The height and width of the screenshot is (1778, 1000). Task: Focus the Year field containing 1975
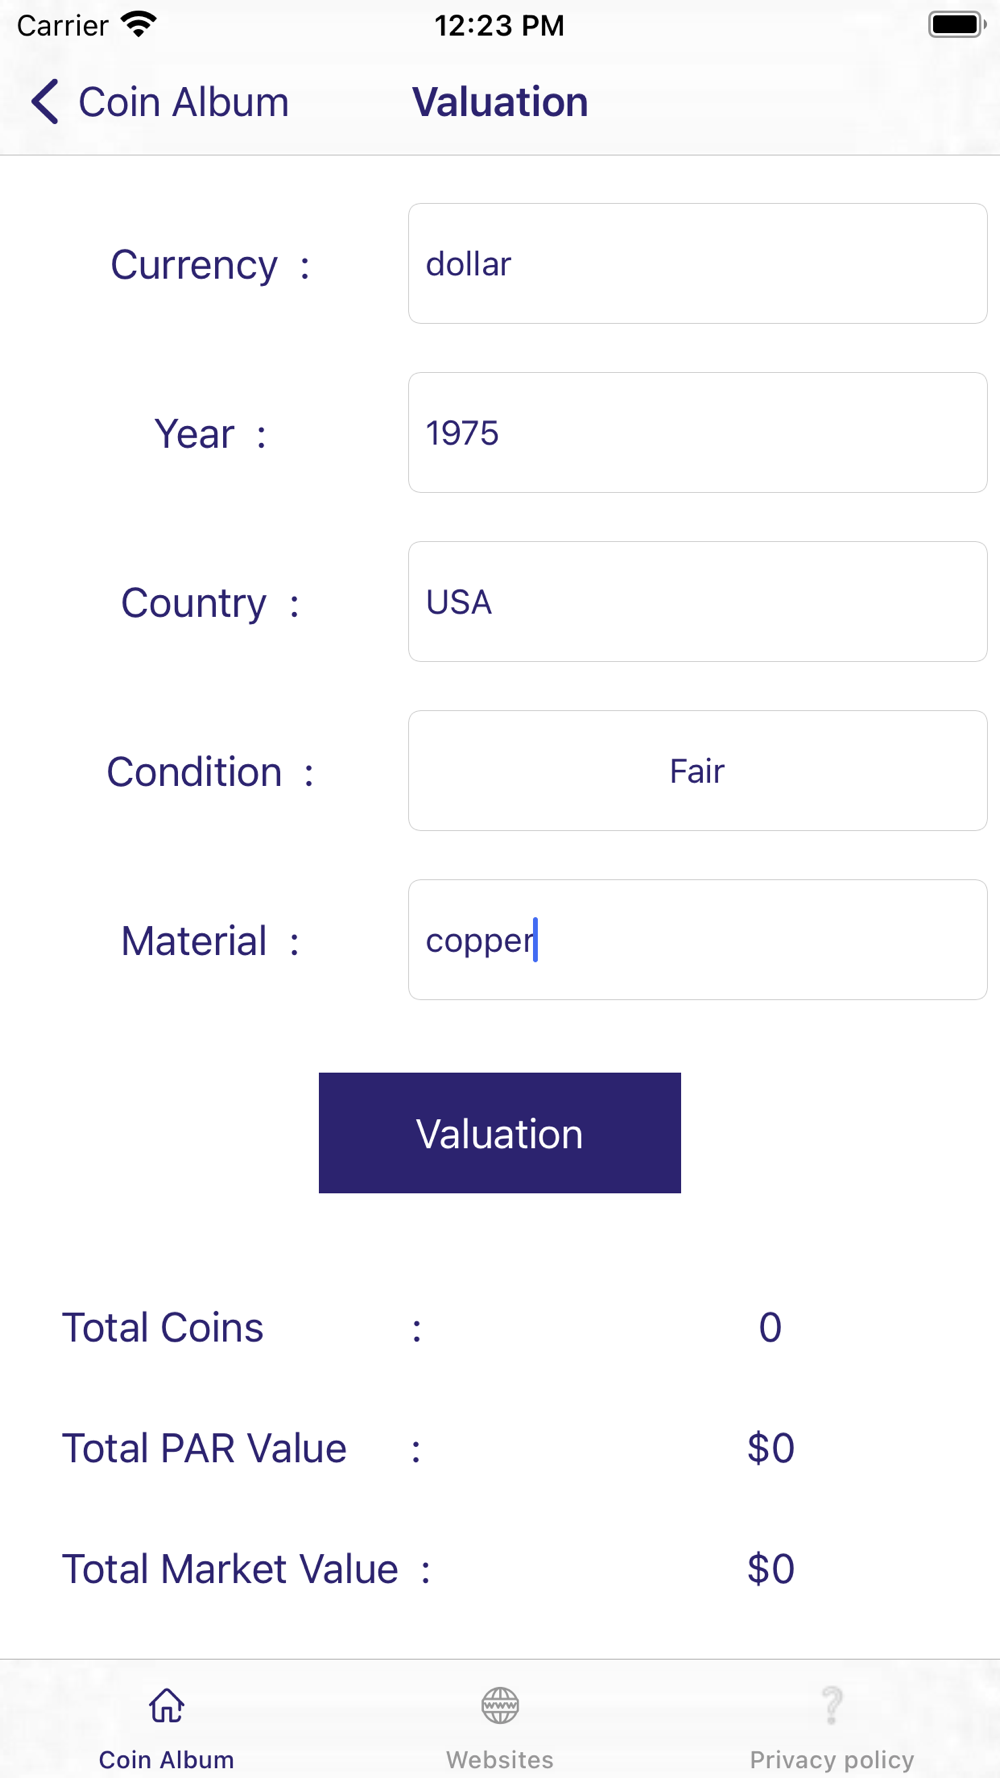[x=698, y=433]
